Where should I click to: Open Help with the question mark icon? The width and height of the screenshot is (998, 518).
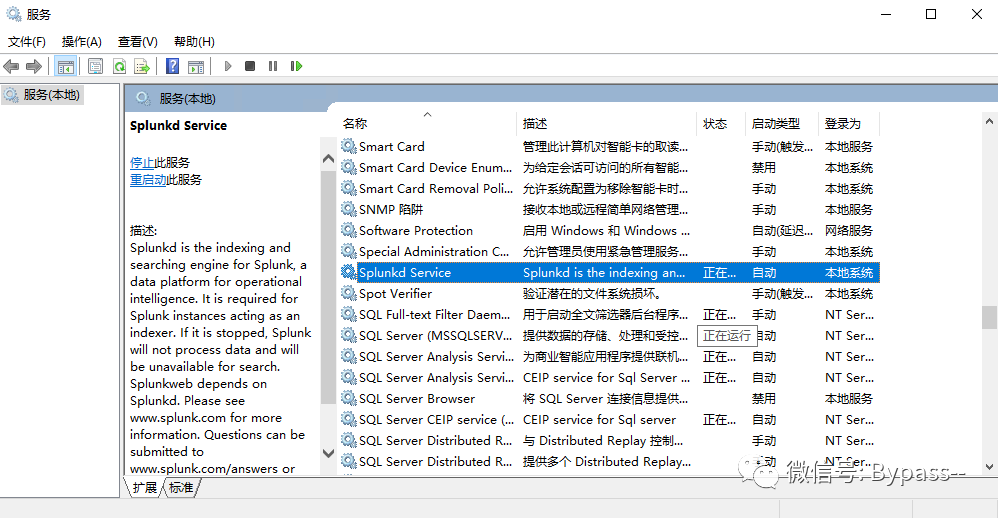[x=172, y=66]
